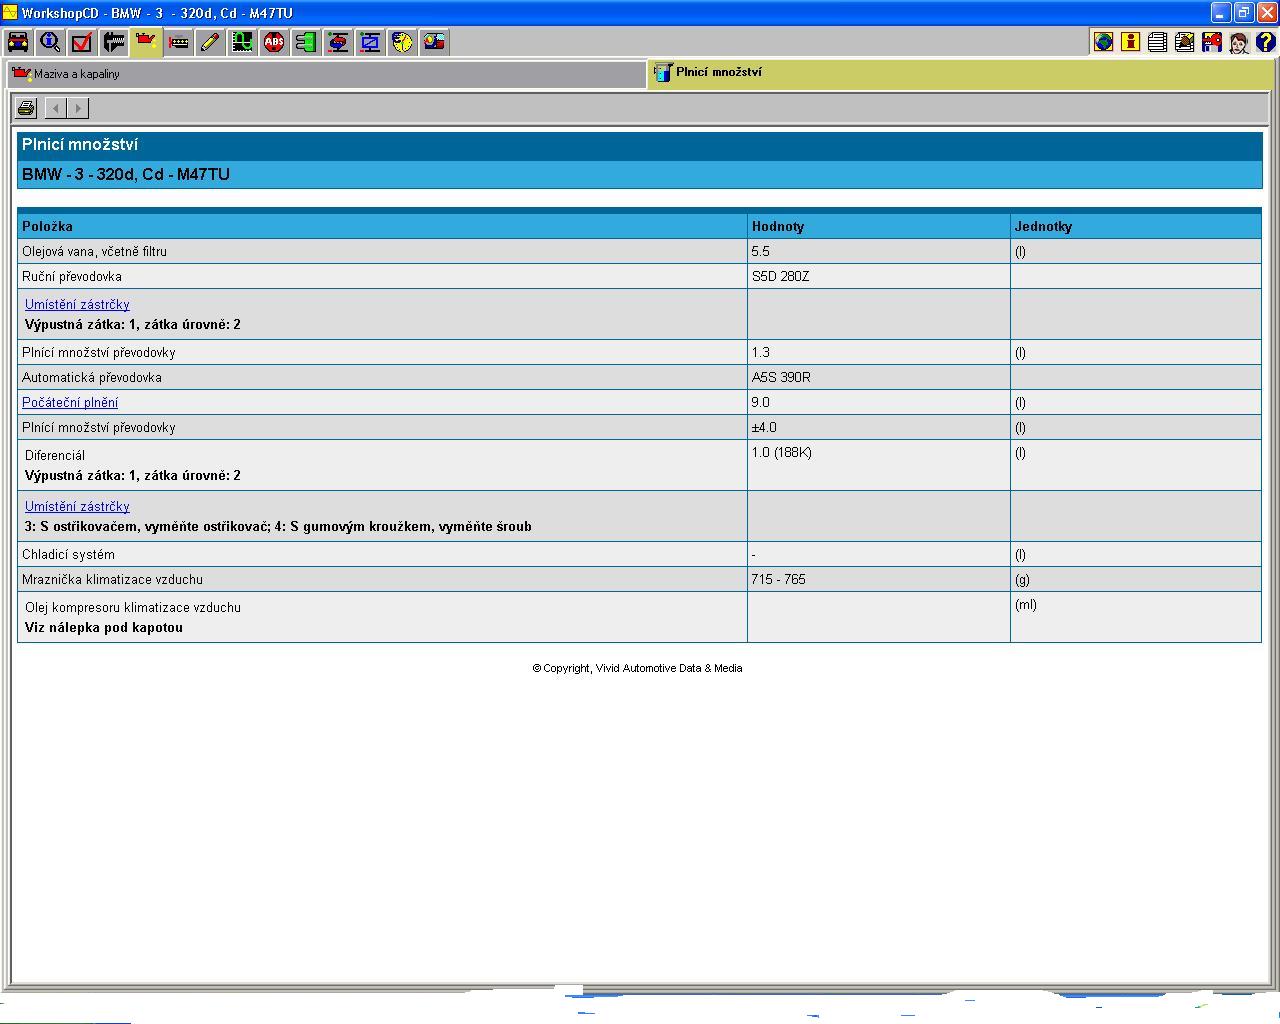Viewport: 1280px width, 1024px height.
Task: Open the car vehicle selection icon
Action: 18,42
